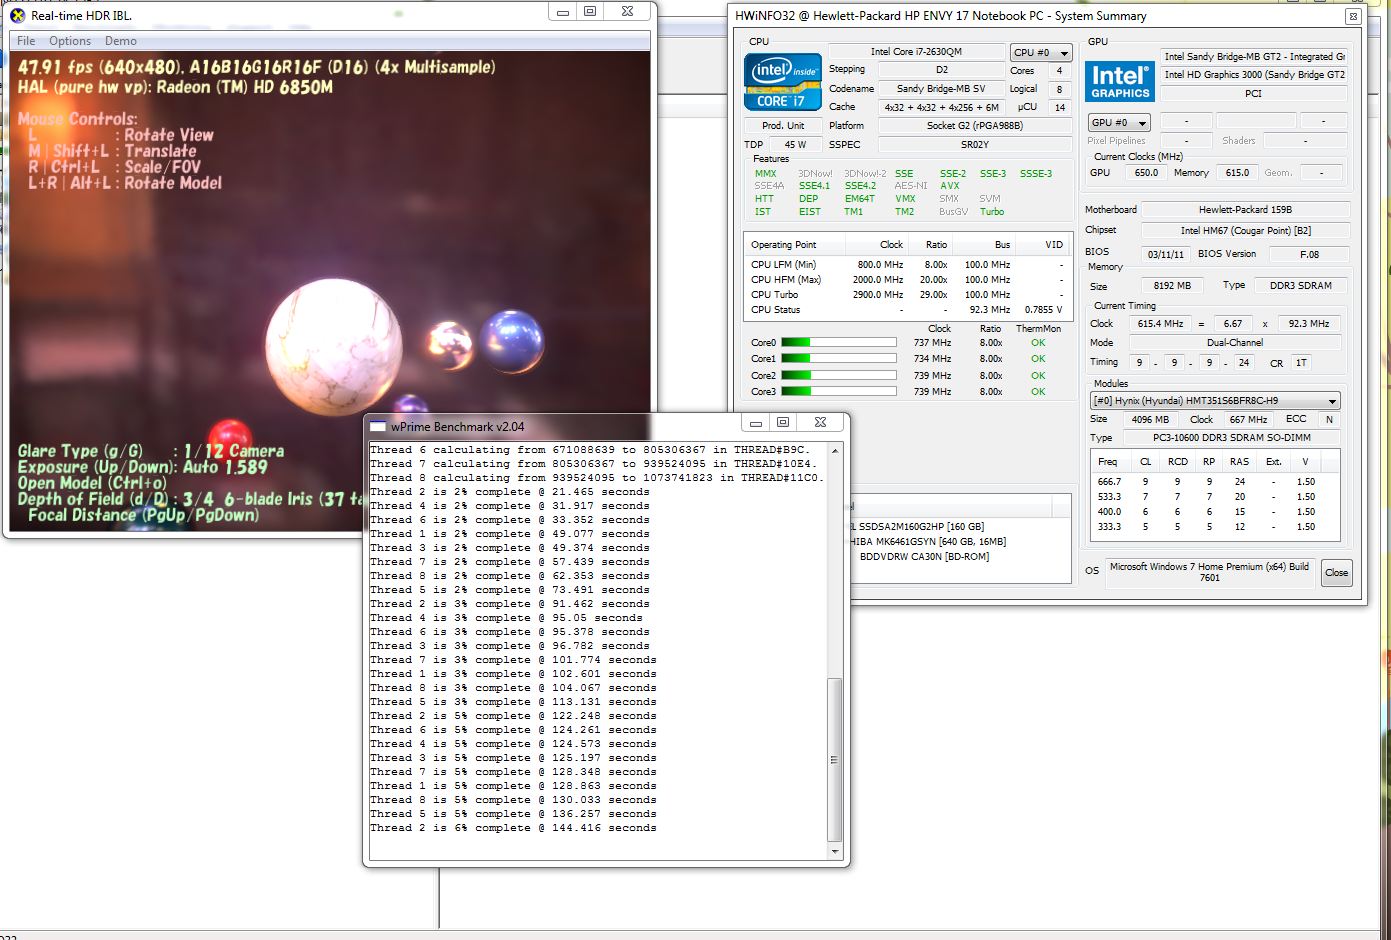Click the Socket G2 (rPGA988B) platform field

point(961,126)
